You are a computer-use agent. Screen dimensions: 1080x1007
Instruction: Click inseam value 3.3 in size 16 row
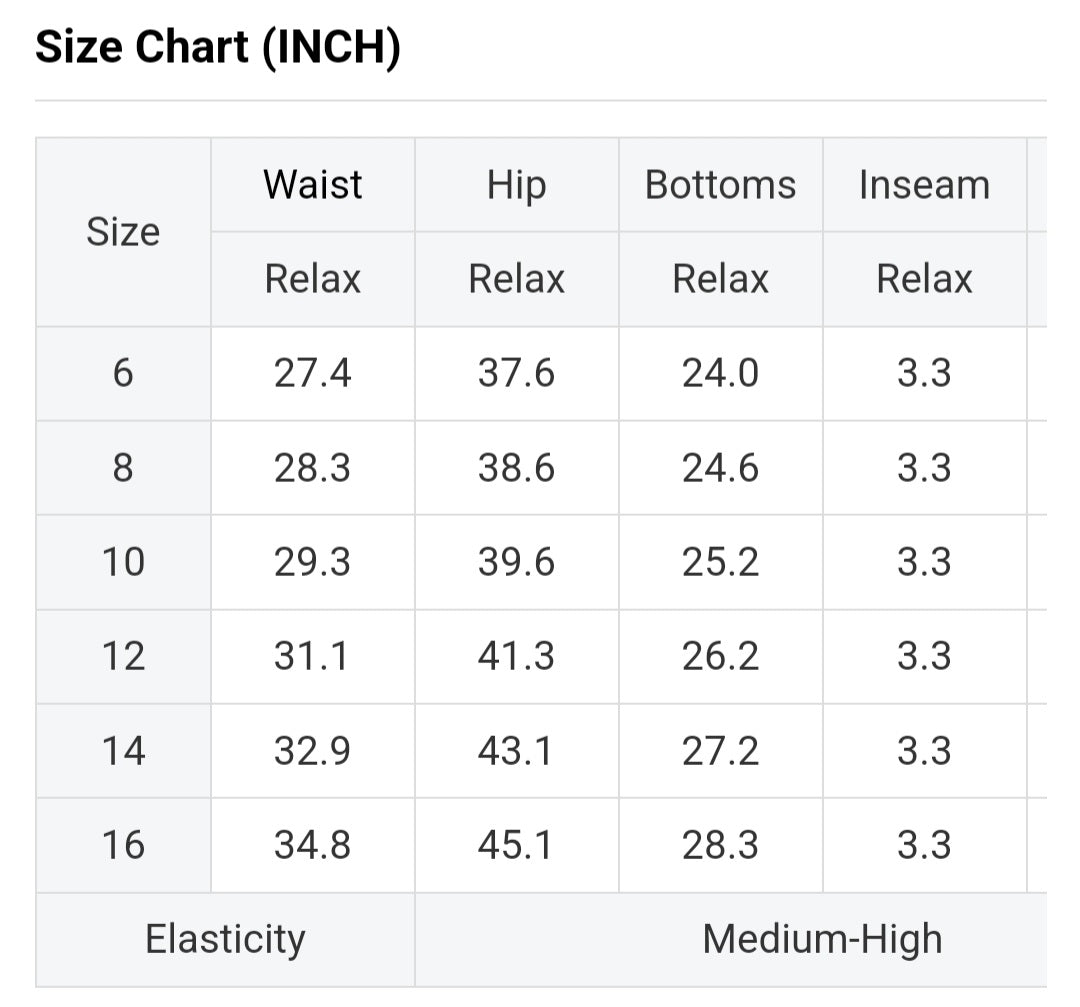[x=924, y=845]
